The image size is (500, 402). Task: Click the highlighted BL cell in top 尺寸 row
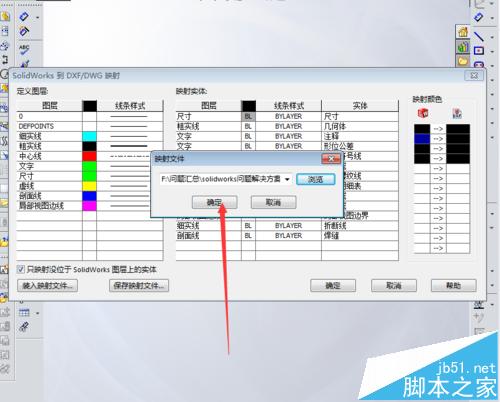(248, 116)
